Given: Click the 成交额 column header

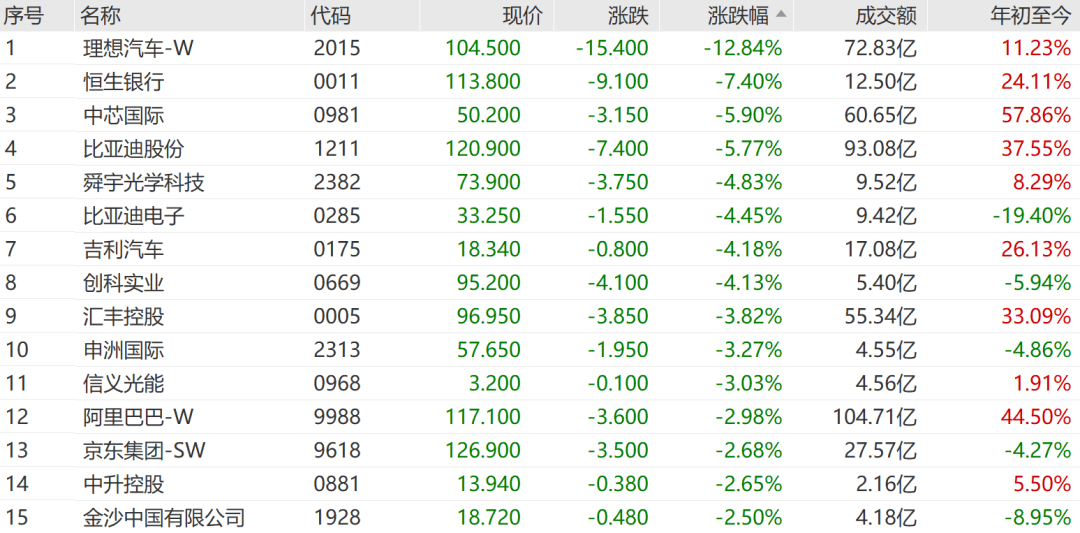Looking at the screenshot, I should [885, 16].
